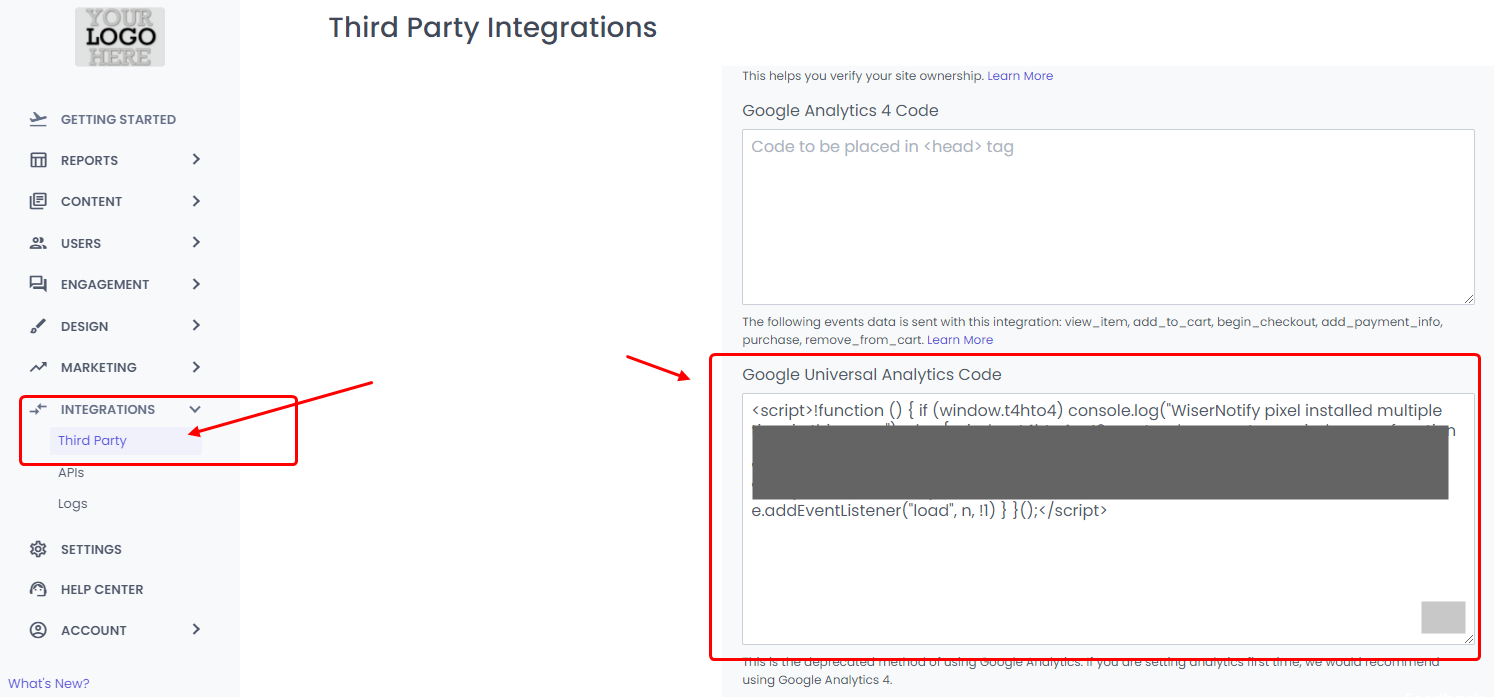Click the Getting Started airplane icon
Viewport: 1494px width, 697px height.
tap(38, 119)
